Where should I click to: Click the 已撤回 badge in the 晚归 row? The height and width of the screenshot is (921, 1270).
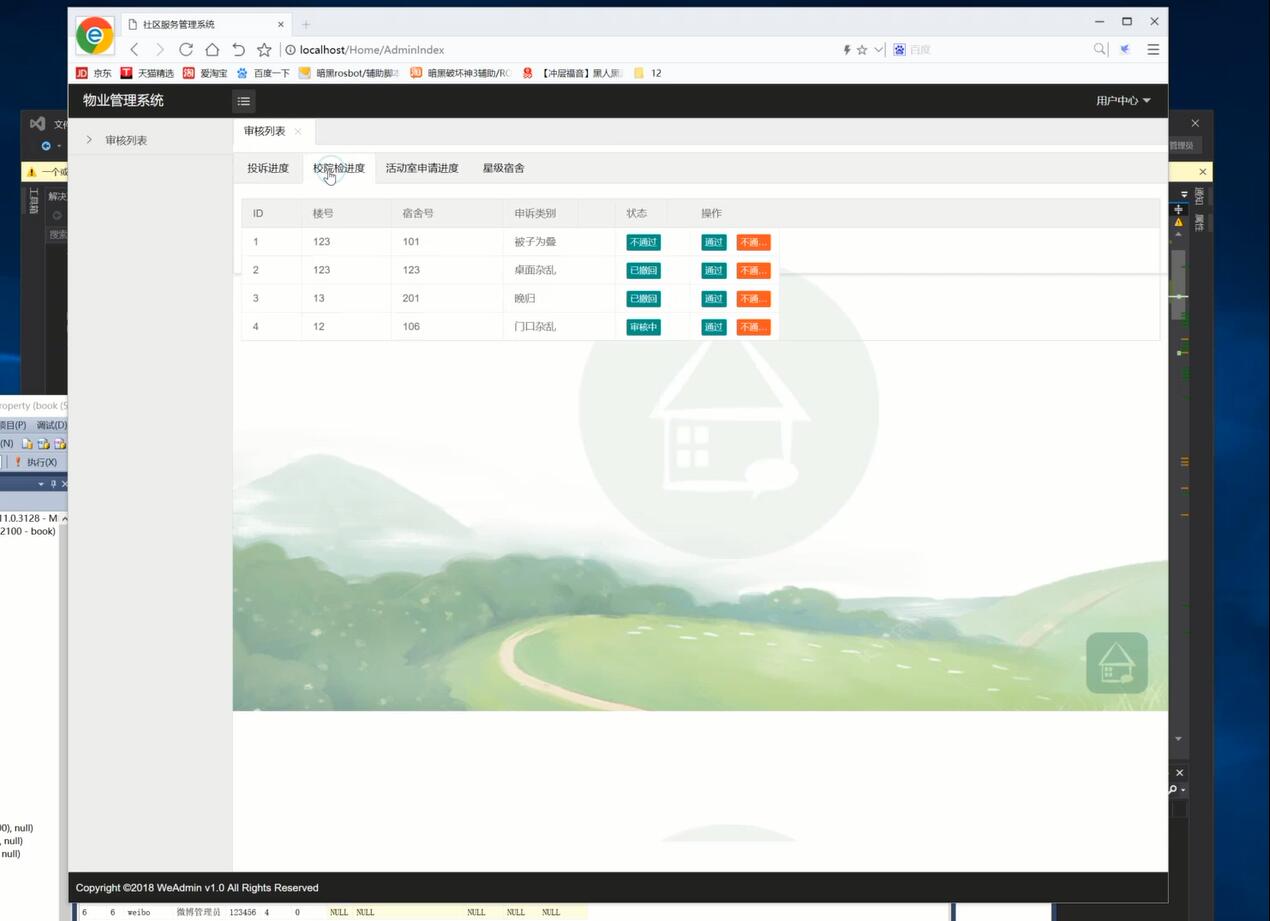pyautogui.click(x=643, y=298)
